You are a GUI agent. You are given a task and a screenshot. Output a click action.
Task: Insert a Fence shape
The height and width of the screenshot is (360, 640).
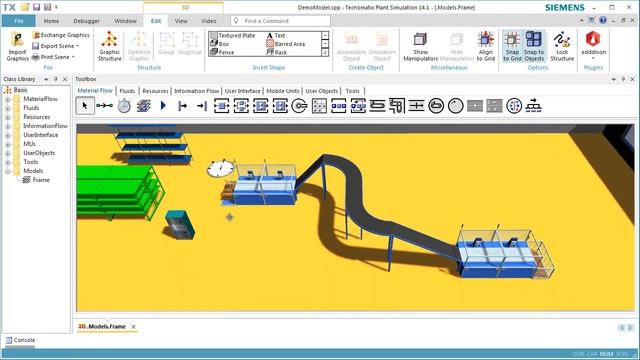click(222, 52)
